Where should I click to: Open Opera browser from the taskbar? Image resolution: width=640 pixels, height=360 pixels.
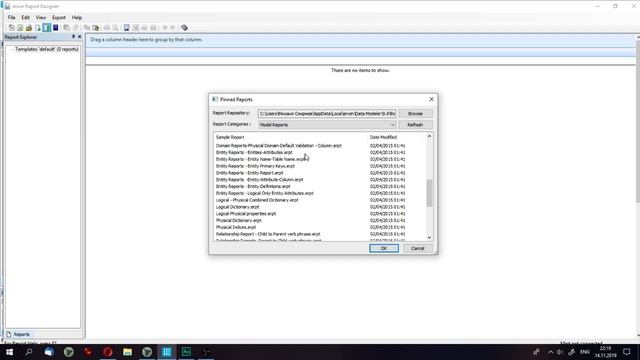coord(108,352)
